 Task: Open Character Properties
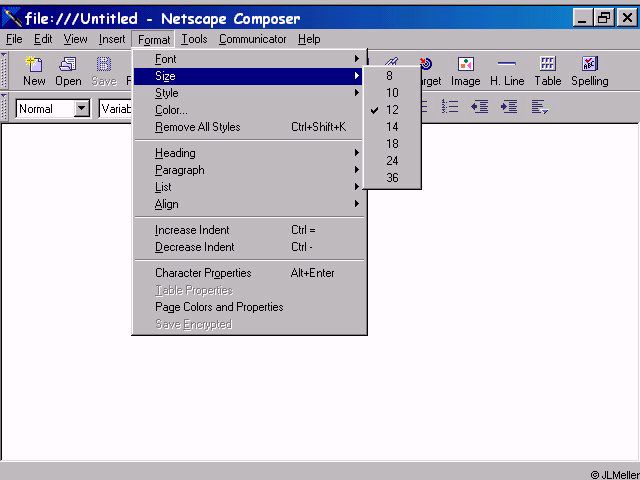pyautogui.click(x=248, y=273)
